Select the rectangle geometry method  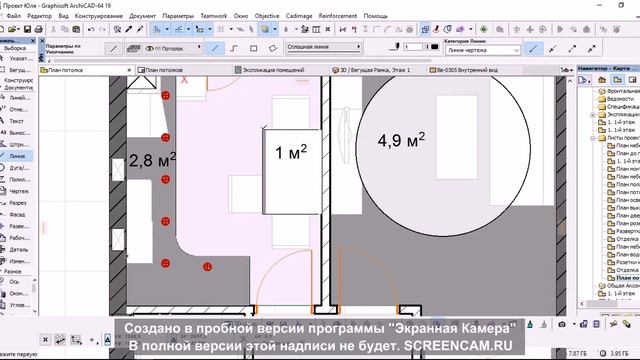[253, 48]
